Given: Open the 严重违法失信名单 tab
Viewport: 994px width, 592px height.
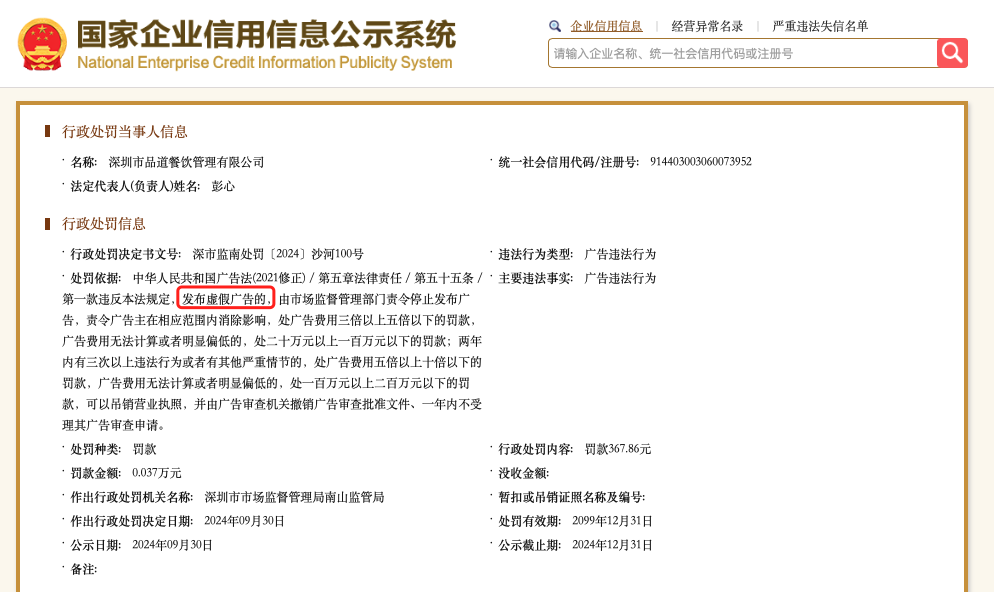Looking at the screenshot, I should pyautogui.click(x=820, y=26).
